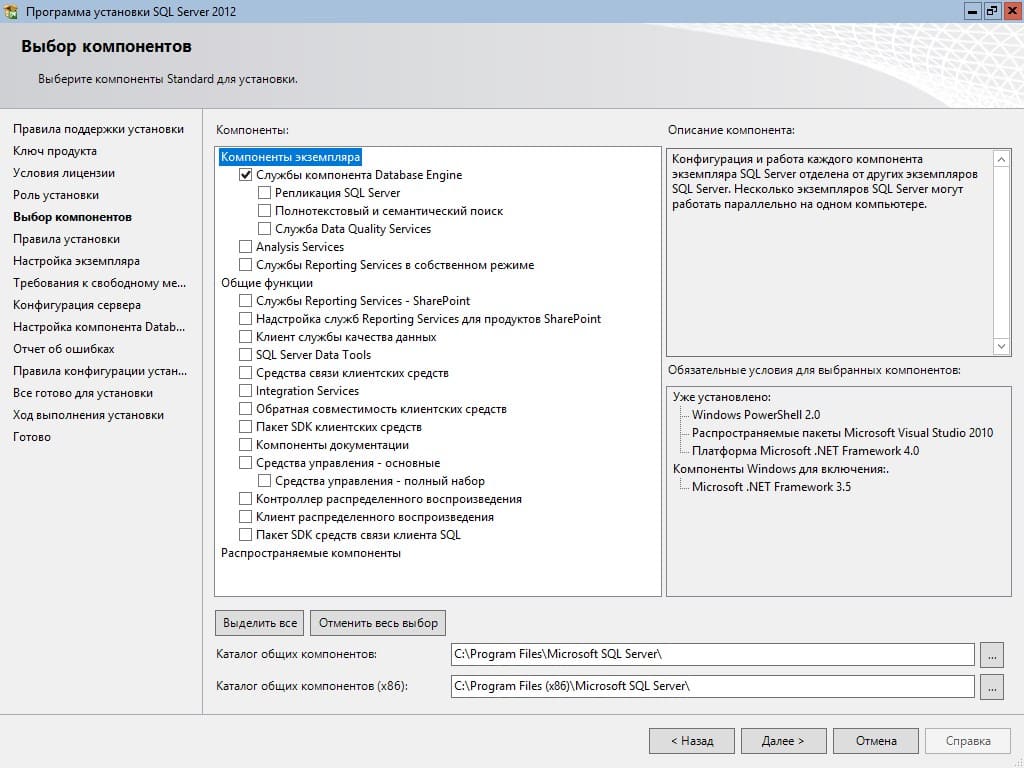Image resolution: width=1024 pixels, height=768 pixels.
Task: Enable Компоненты документации checkbox
Action: tap(246, 445)
